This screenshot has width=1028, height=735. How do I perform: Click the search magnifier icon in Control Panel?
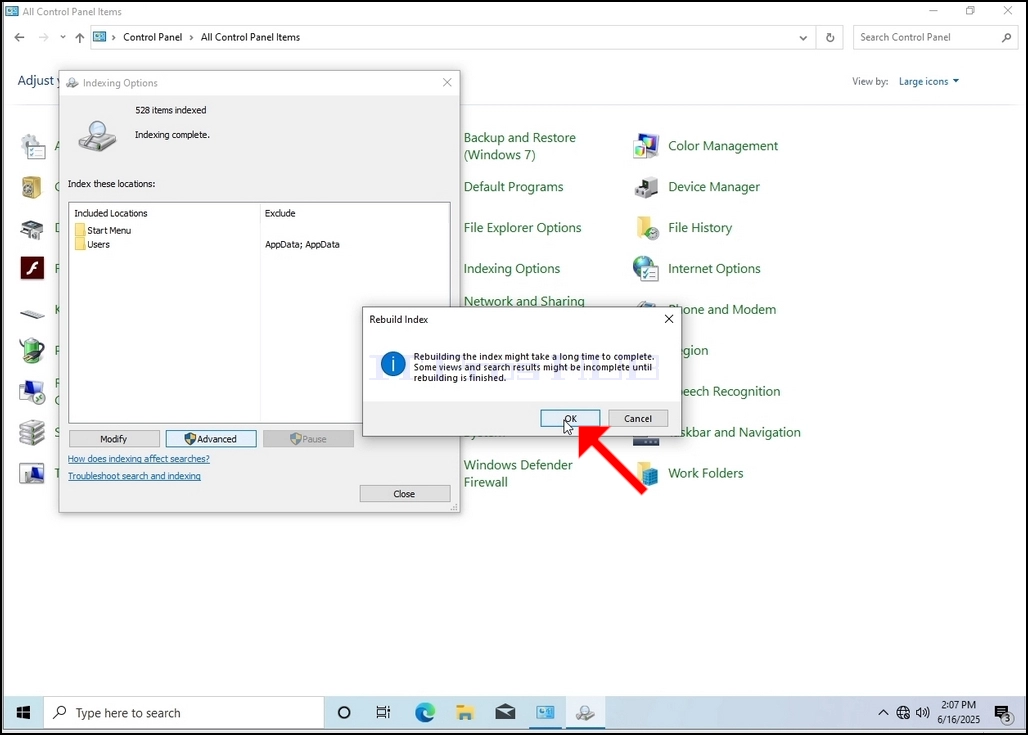1006,37
